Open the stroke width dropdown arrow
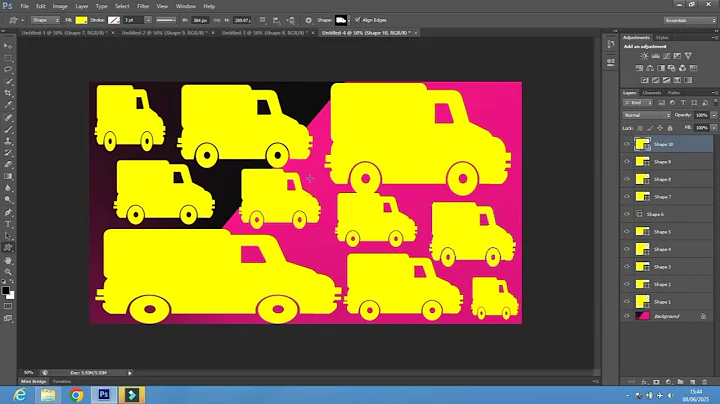Screen dimensions: 720x404 [x=148, y=20]
